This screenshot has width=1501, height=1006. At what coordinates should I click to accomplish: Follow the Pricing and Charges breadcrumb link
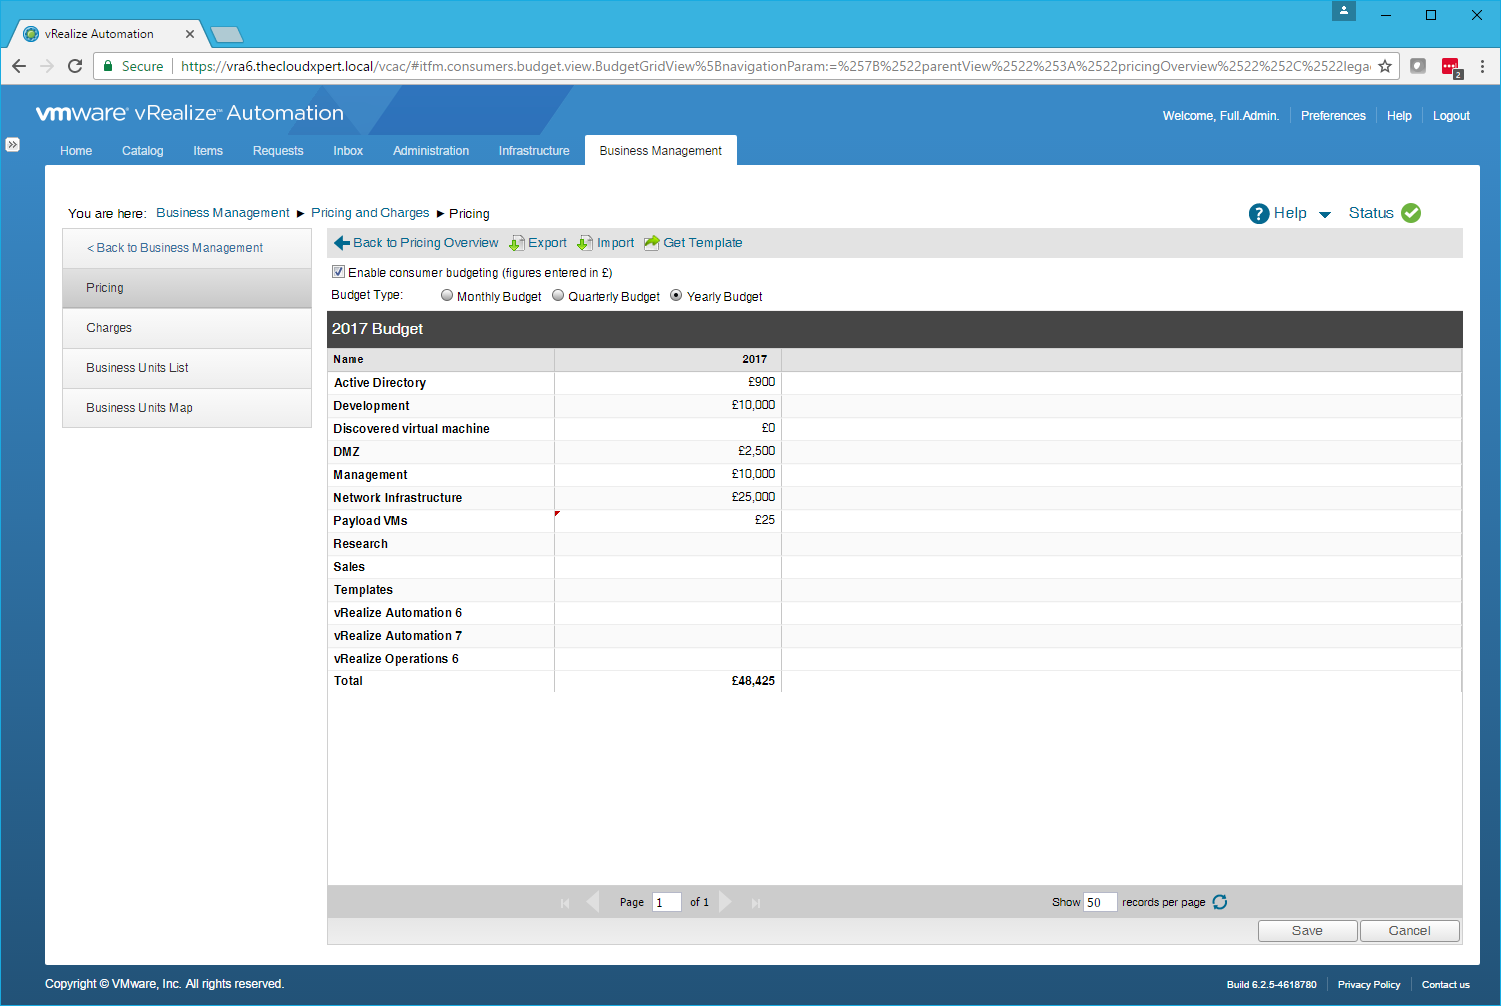coord(370,213)
